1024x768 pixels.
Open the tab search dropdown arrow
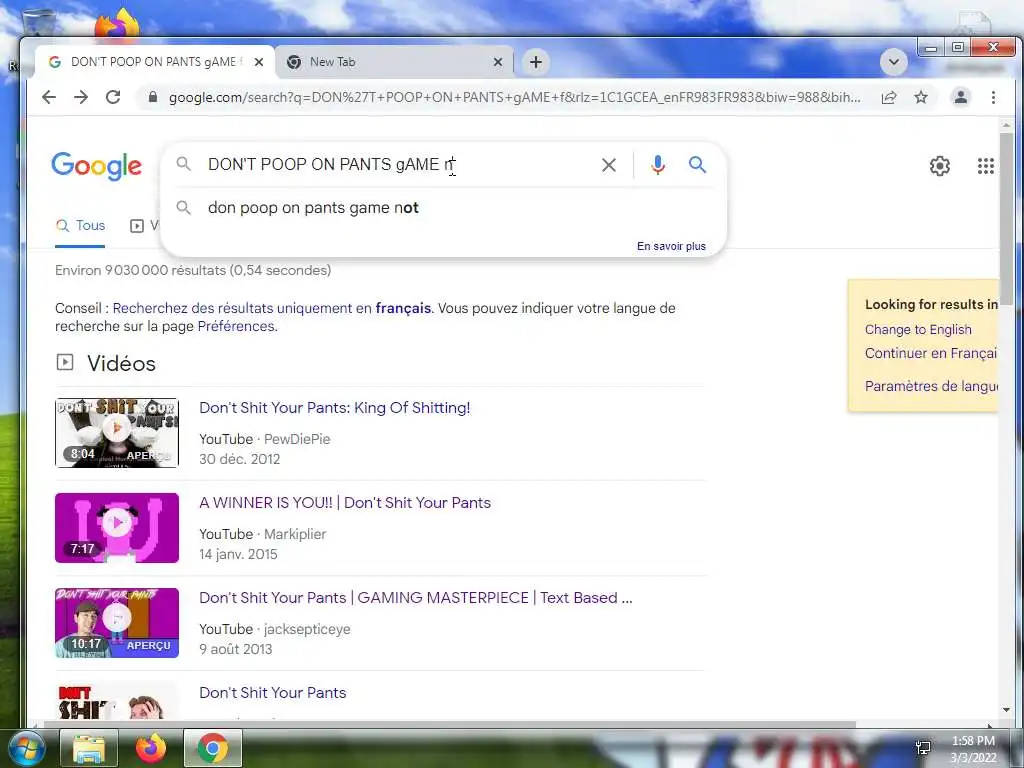893,62
